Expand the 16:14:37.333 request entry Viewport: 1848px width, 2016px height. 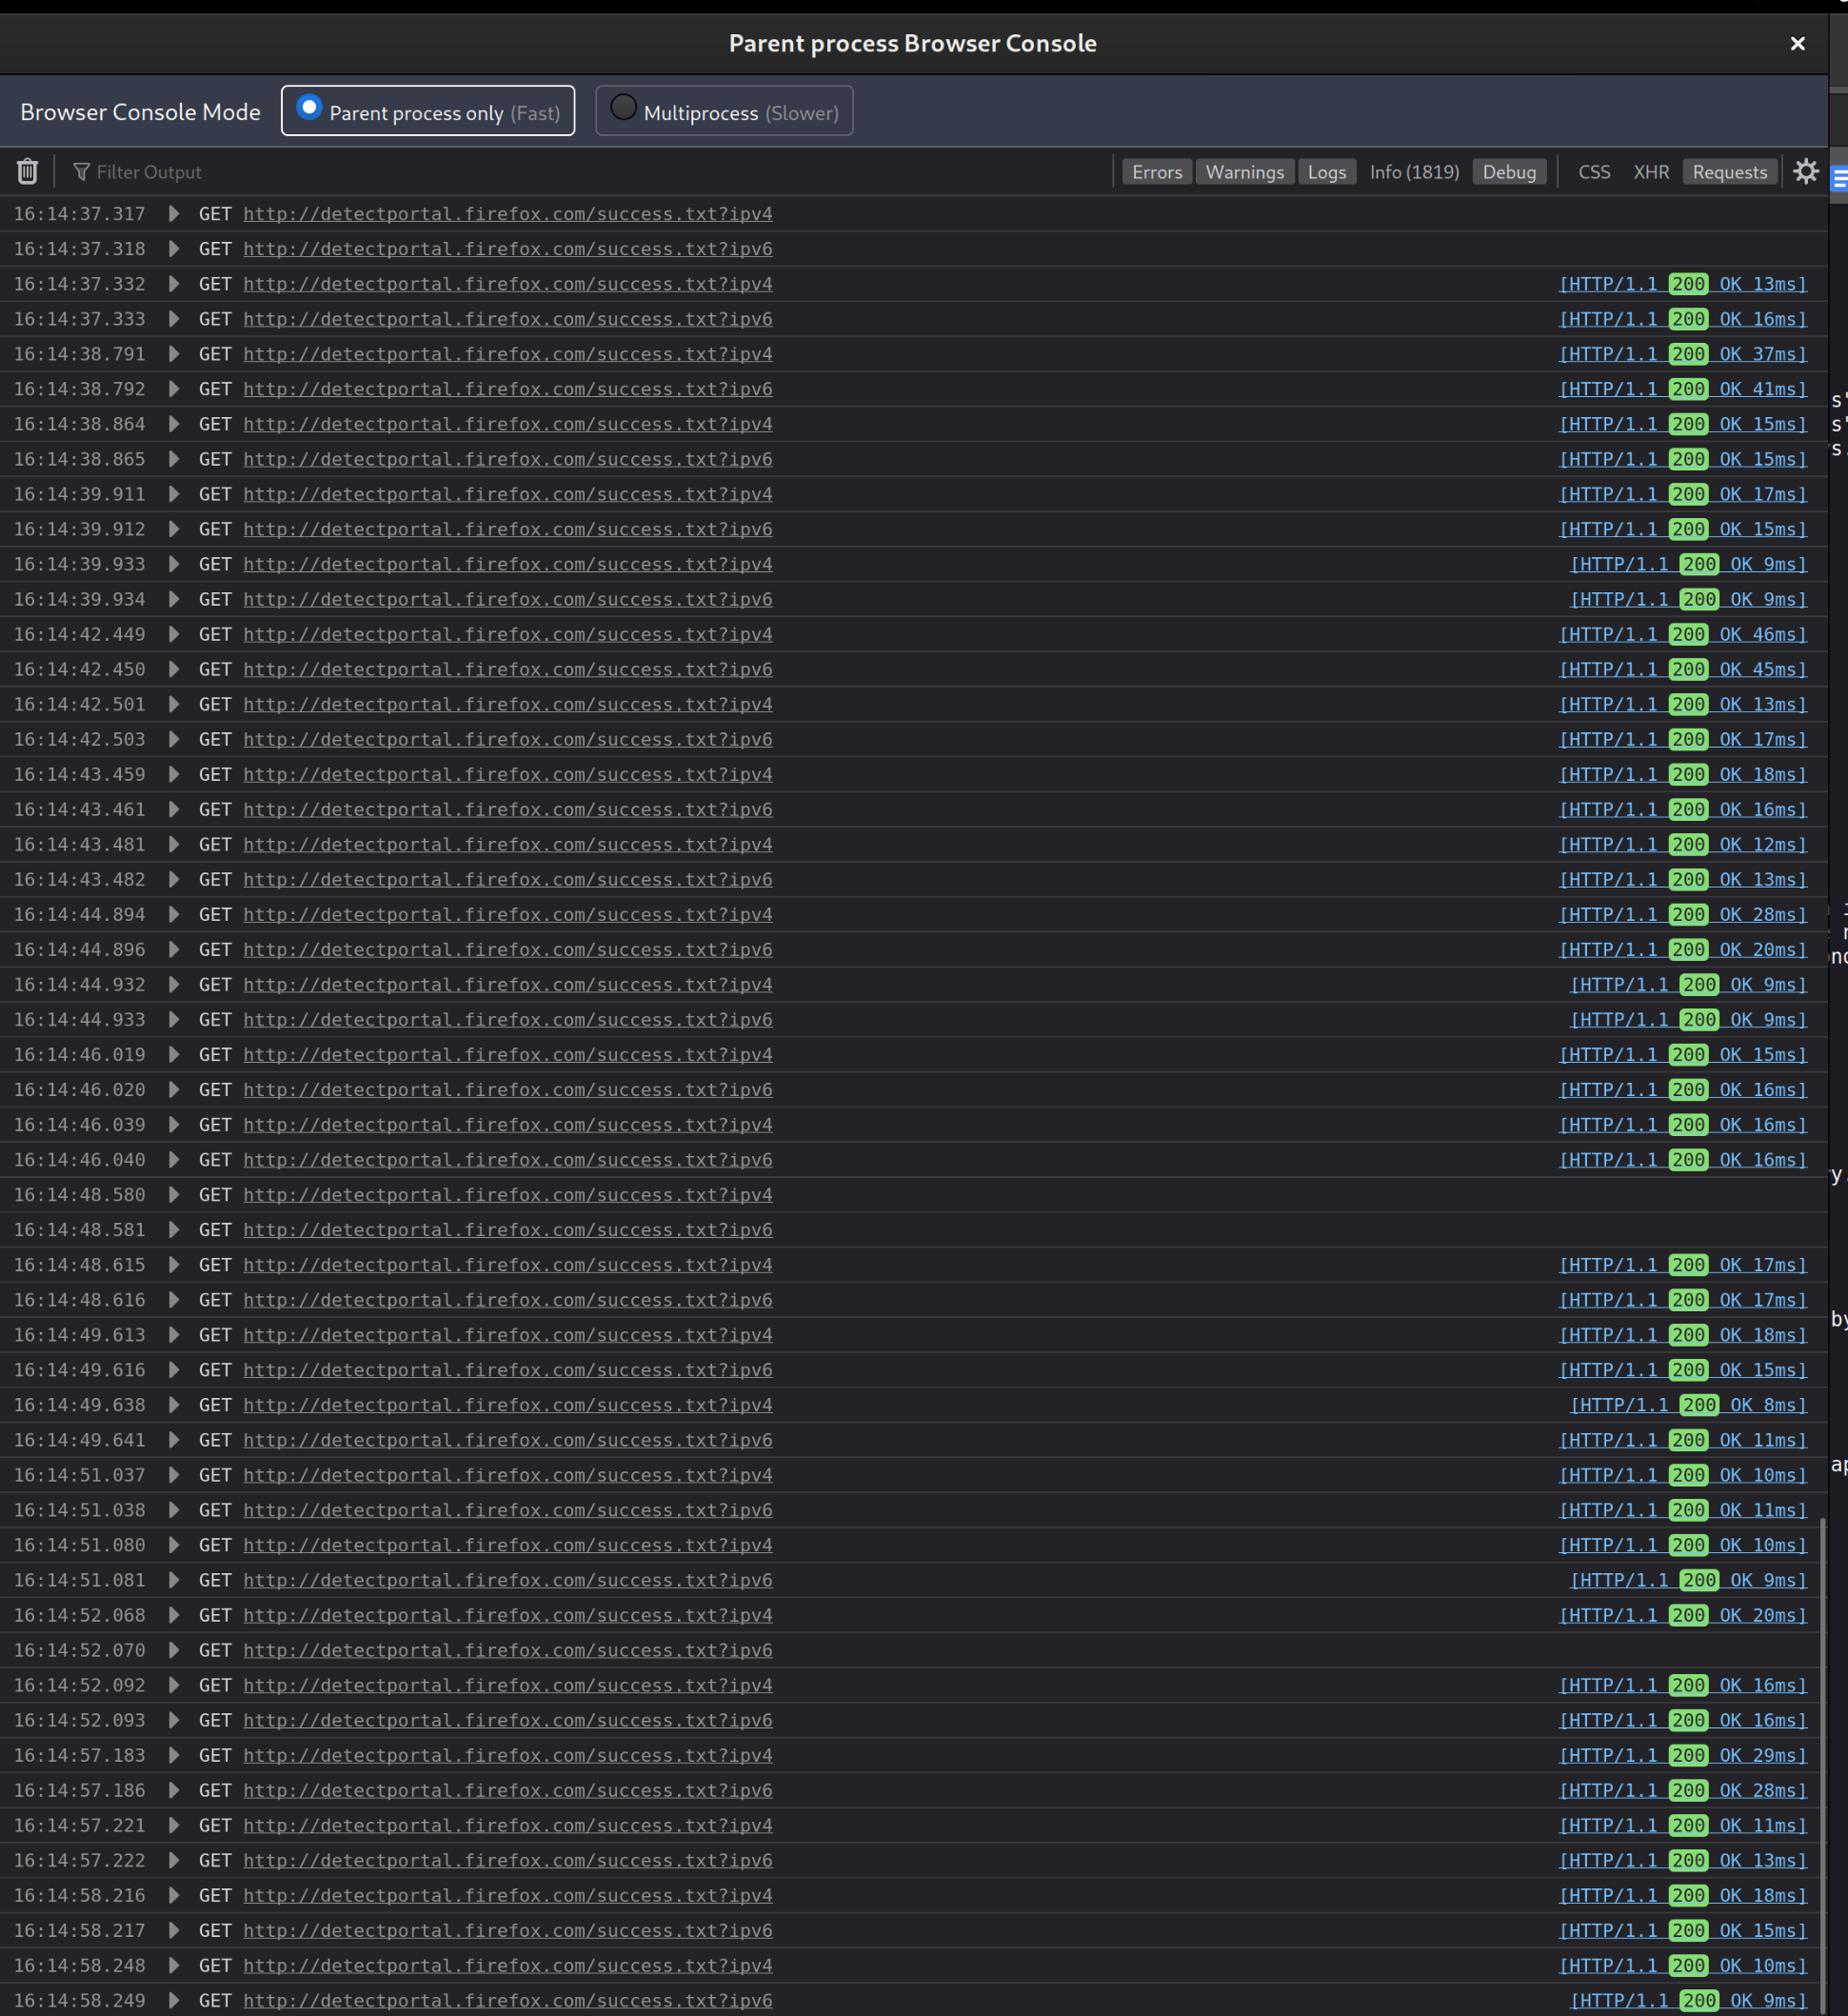[x=174, y=319]
